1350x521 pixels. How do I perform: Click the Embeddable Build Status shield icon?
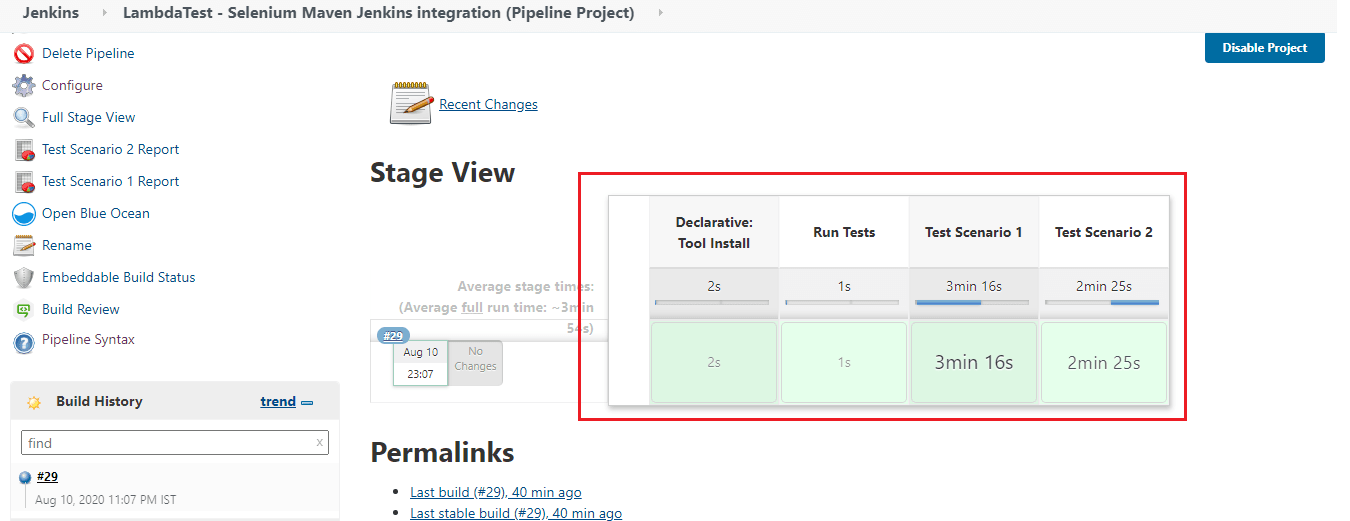coord(24,278)
